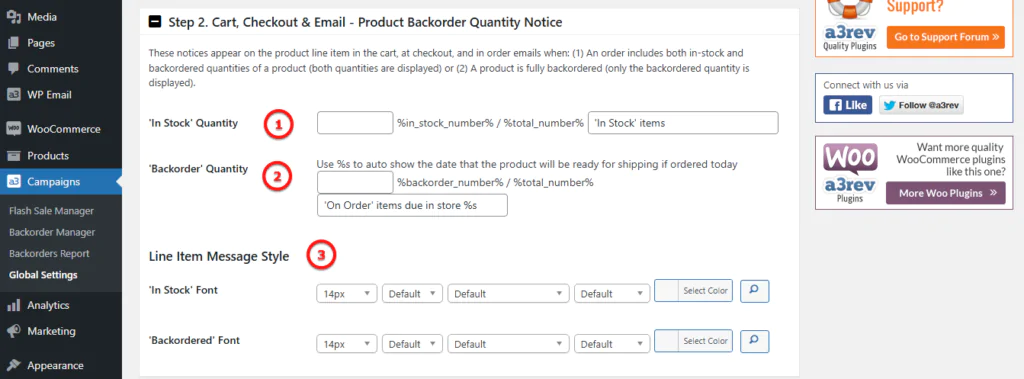Viewport: 1024px width, 379px height.
Task: Click the Comments speech bubble icon
Action: point(14,69)
